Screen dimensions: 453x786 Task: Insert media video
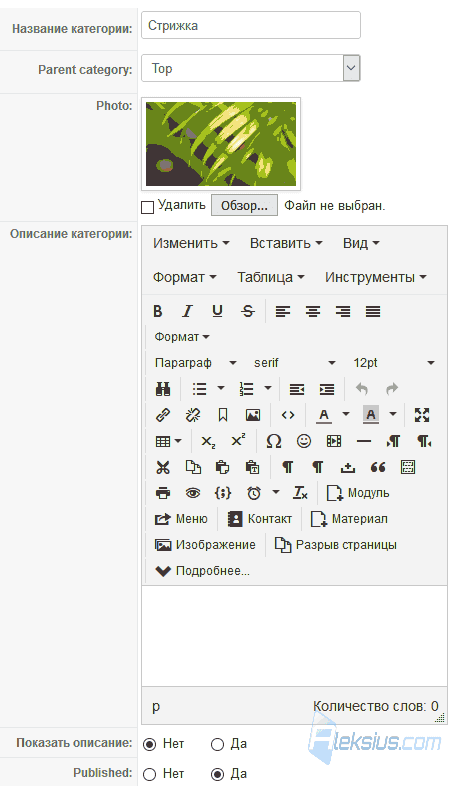click(x=334, y=442)
